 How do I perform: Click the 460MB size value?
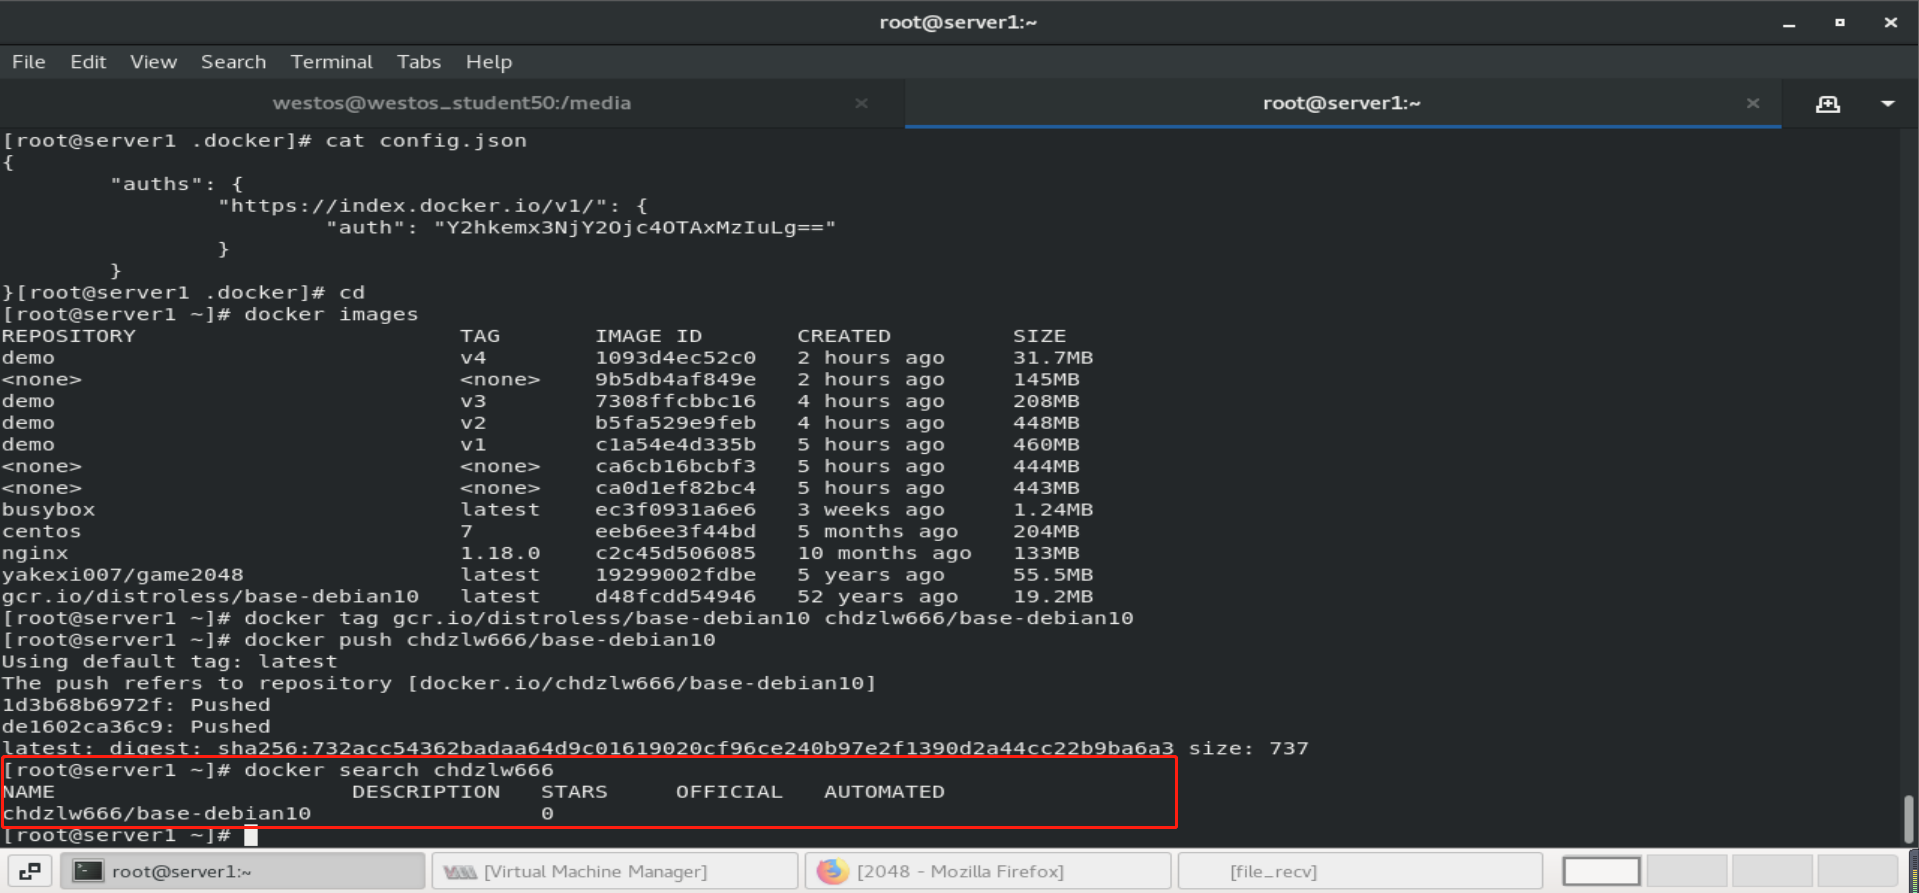click(x=1046, y=445)
